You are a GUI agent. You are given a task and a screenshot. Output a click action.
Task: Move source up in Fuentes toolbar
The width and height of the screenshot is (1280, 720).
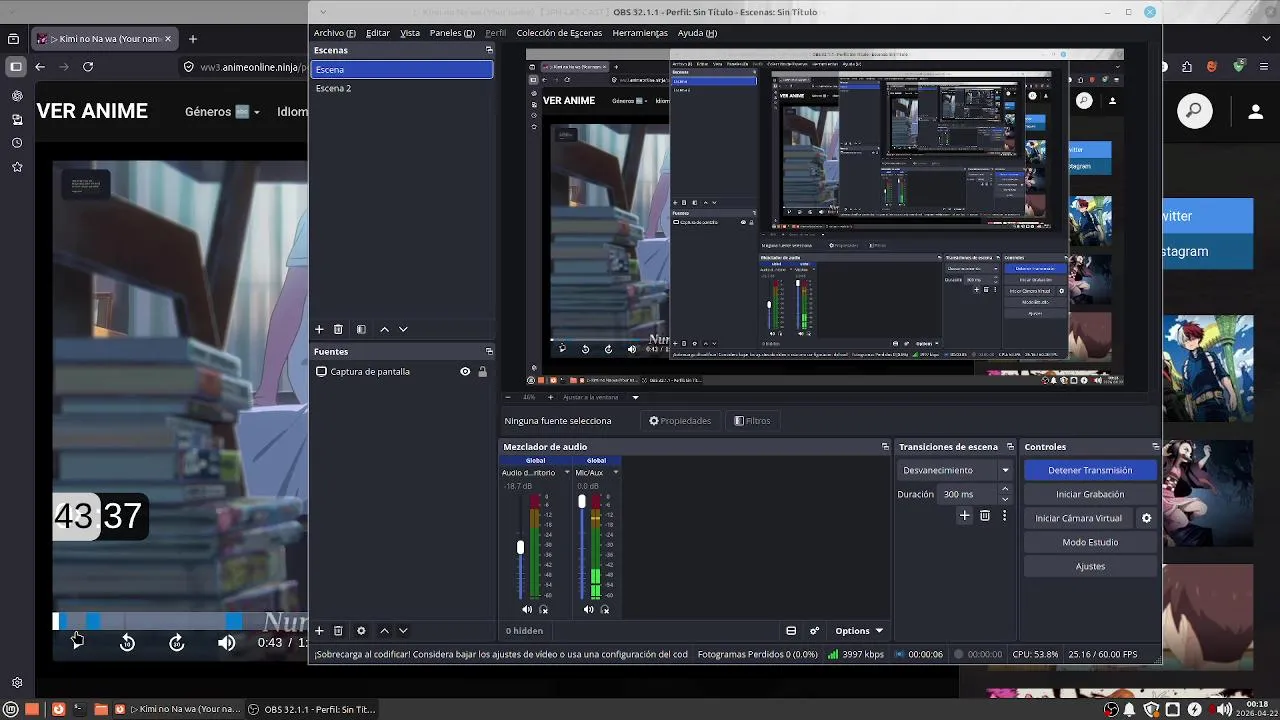pyautogui.click(x=384, y=631)
